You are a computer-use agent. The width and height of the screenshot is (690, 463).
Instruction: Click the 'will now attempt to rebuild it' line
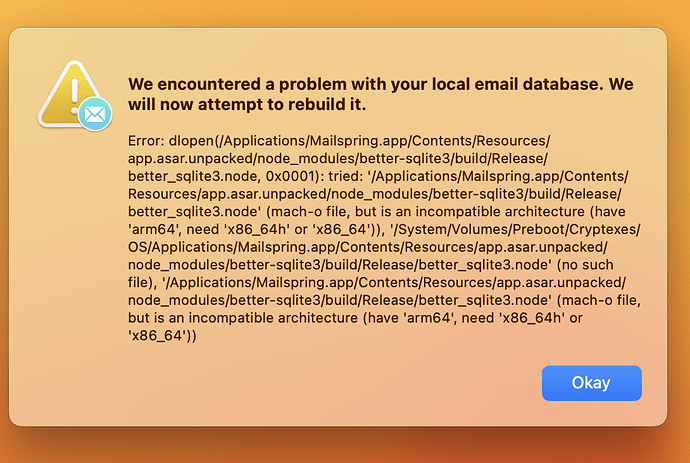pos(247,104)
